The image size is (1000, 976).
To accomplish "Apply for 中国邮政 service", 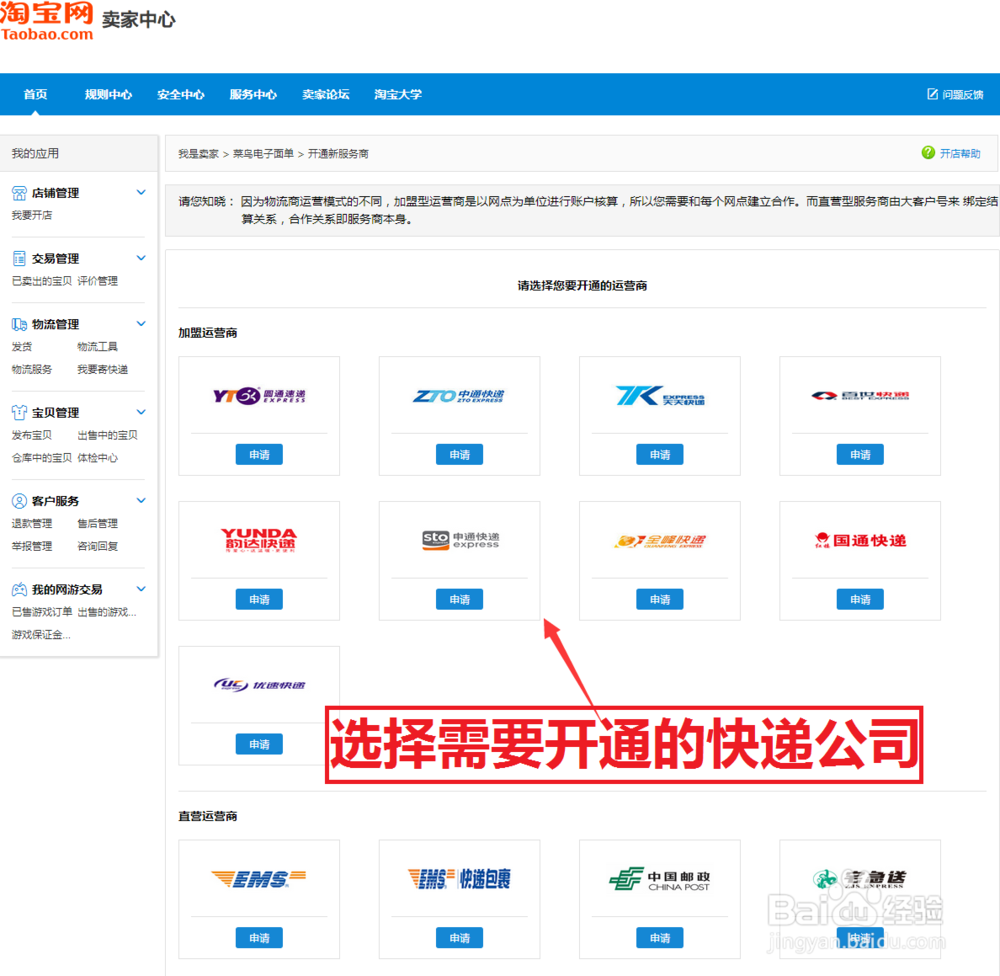I will click(659, 938).
